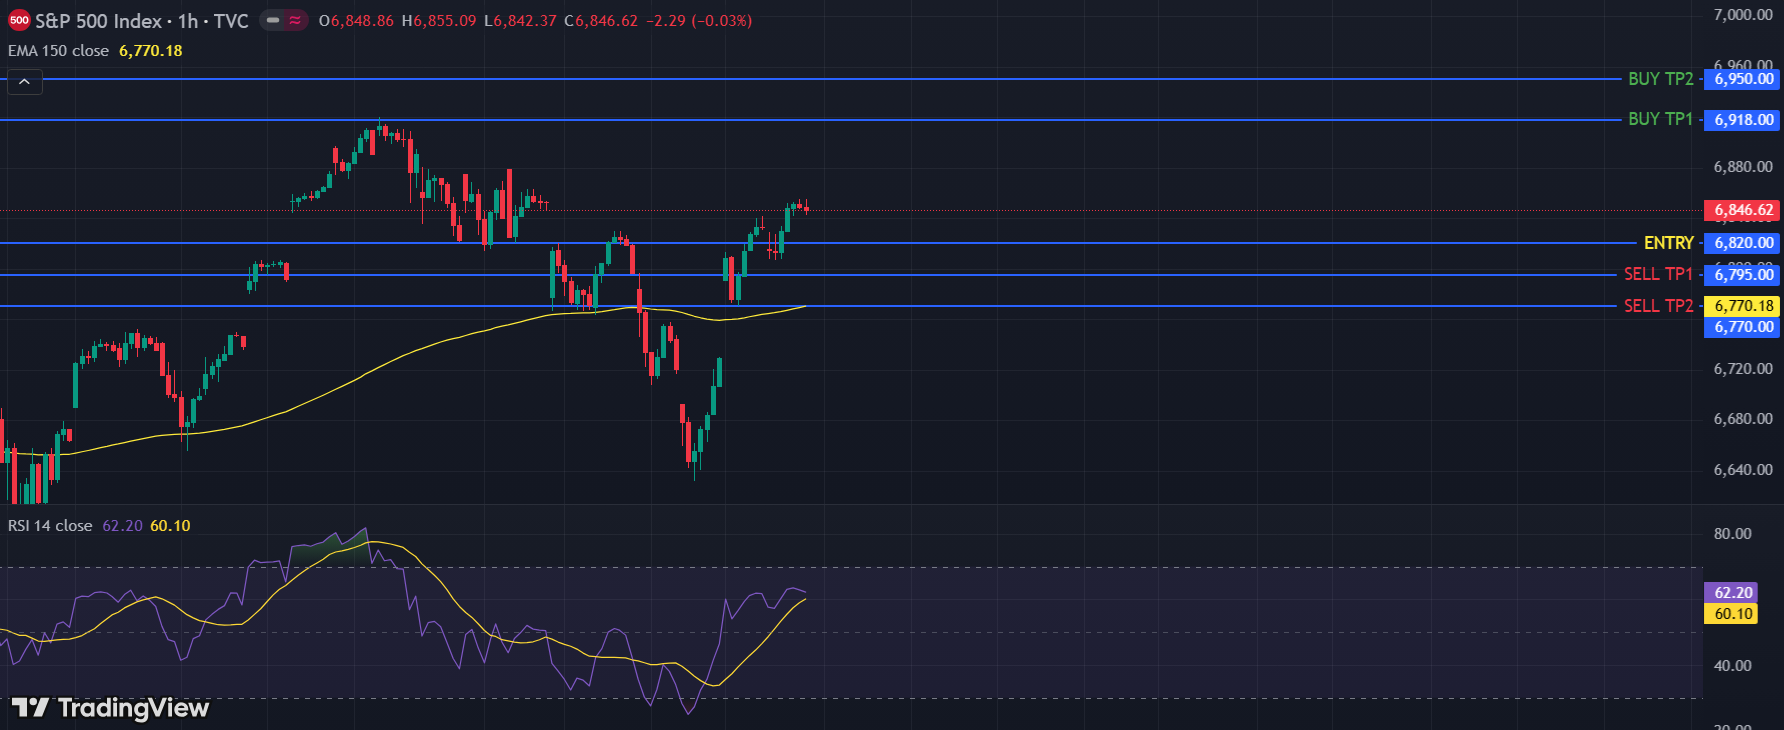Image resolution: width=1784 pixels, height=730 pixels.
Task: Click the 6,950.00 price axis label
Action: (1743, 79)
